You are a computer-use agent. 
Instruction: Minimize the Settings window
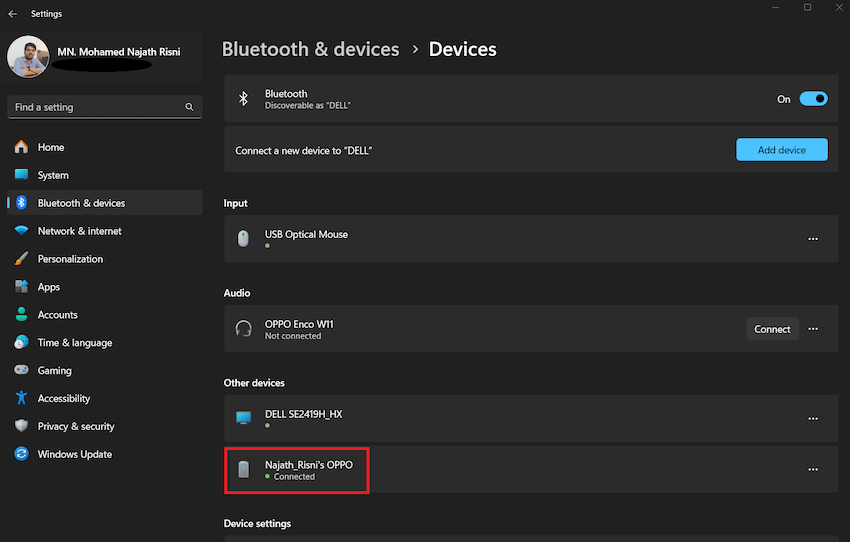[776, 7]
